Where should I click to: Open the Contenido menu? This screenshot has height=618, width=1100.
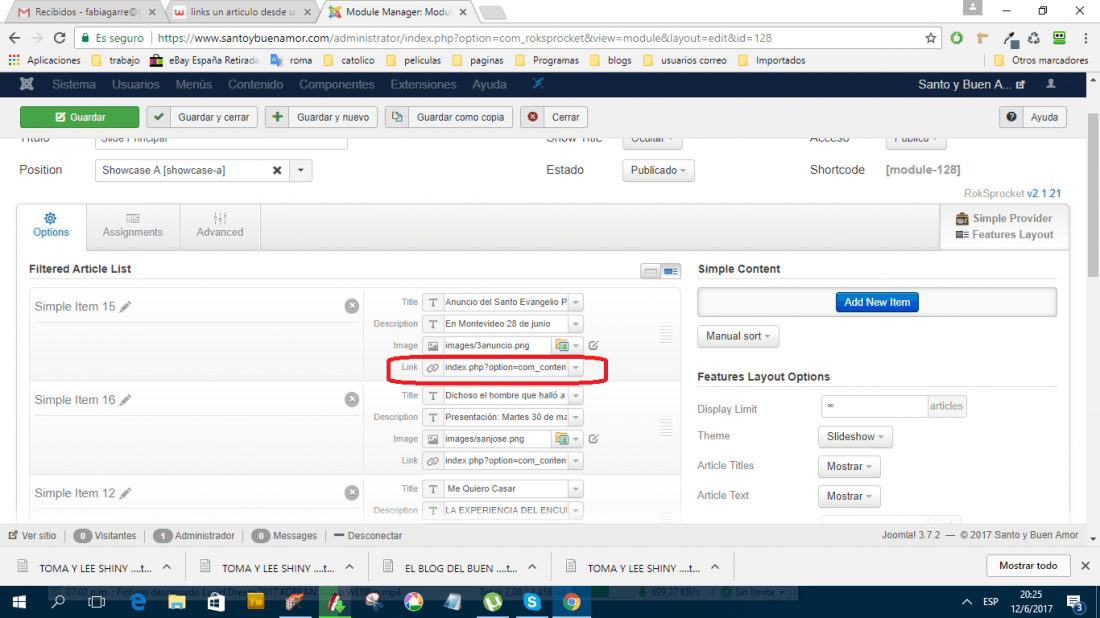[255, 84]
